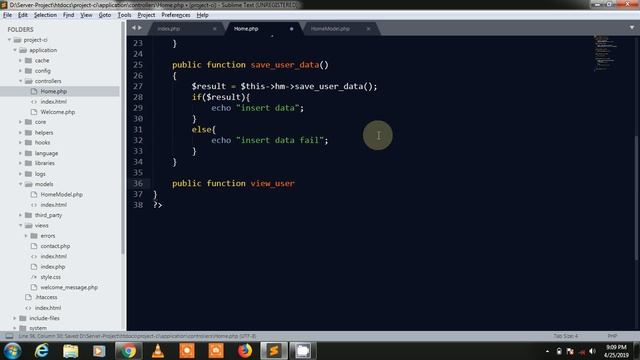Expand the language folder
The height and width of the screenshot is (360, 640).
tap(20, 153)
